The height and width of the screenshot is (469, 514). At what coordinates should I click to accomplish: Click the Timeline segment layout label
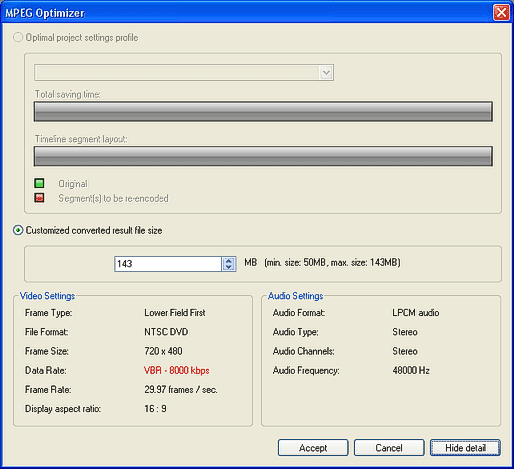(81, 139)
